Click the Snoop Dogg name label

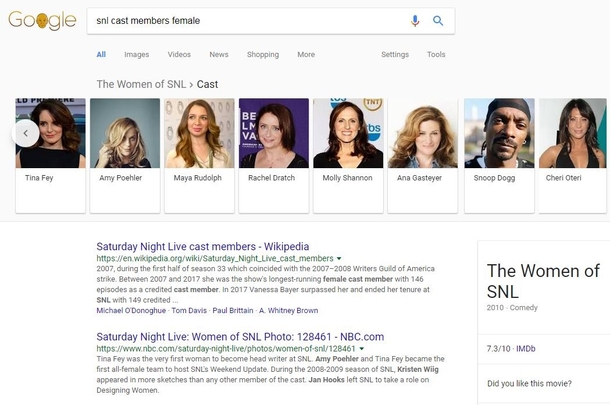(x=494, y=178)
